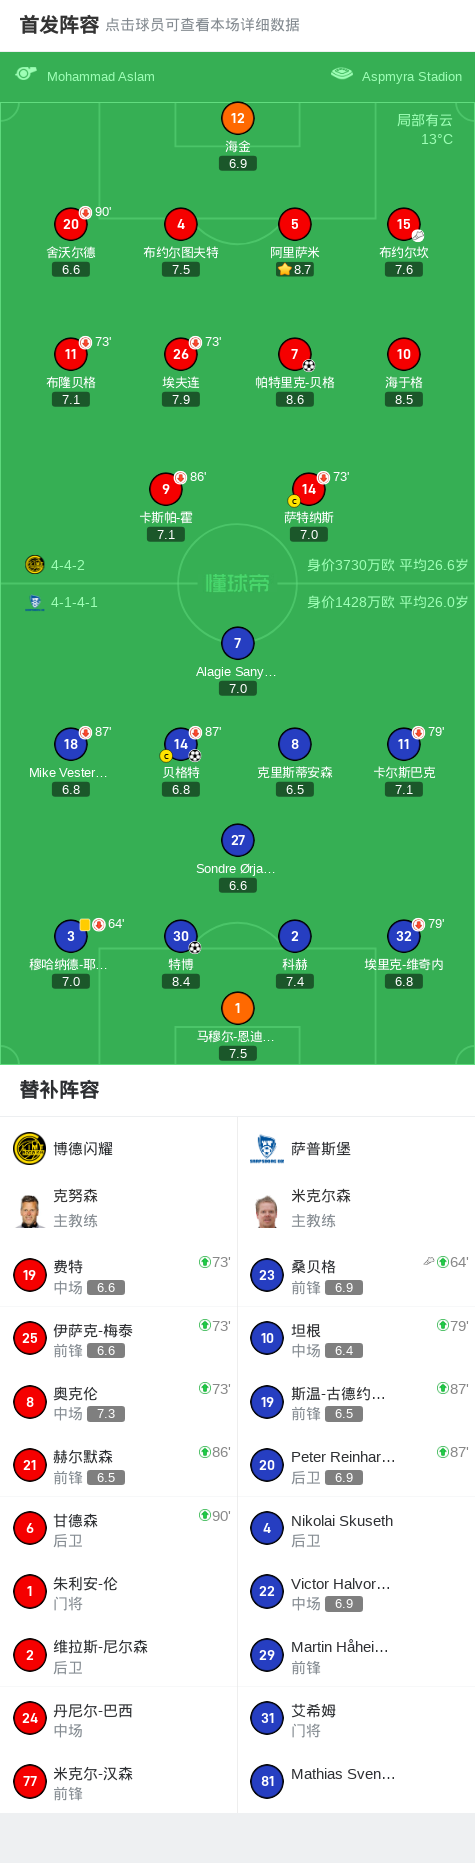Screen dimensions: 475x1863
Task: Click the 萨普斯堡 team crest logo
Action: click(266, 1148)
